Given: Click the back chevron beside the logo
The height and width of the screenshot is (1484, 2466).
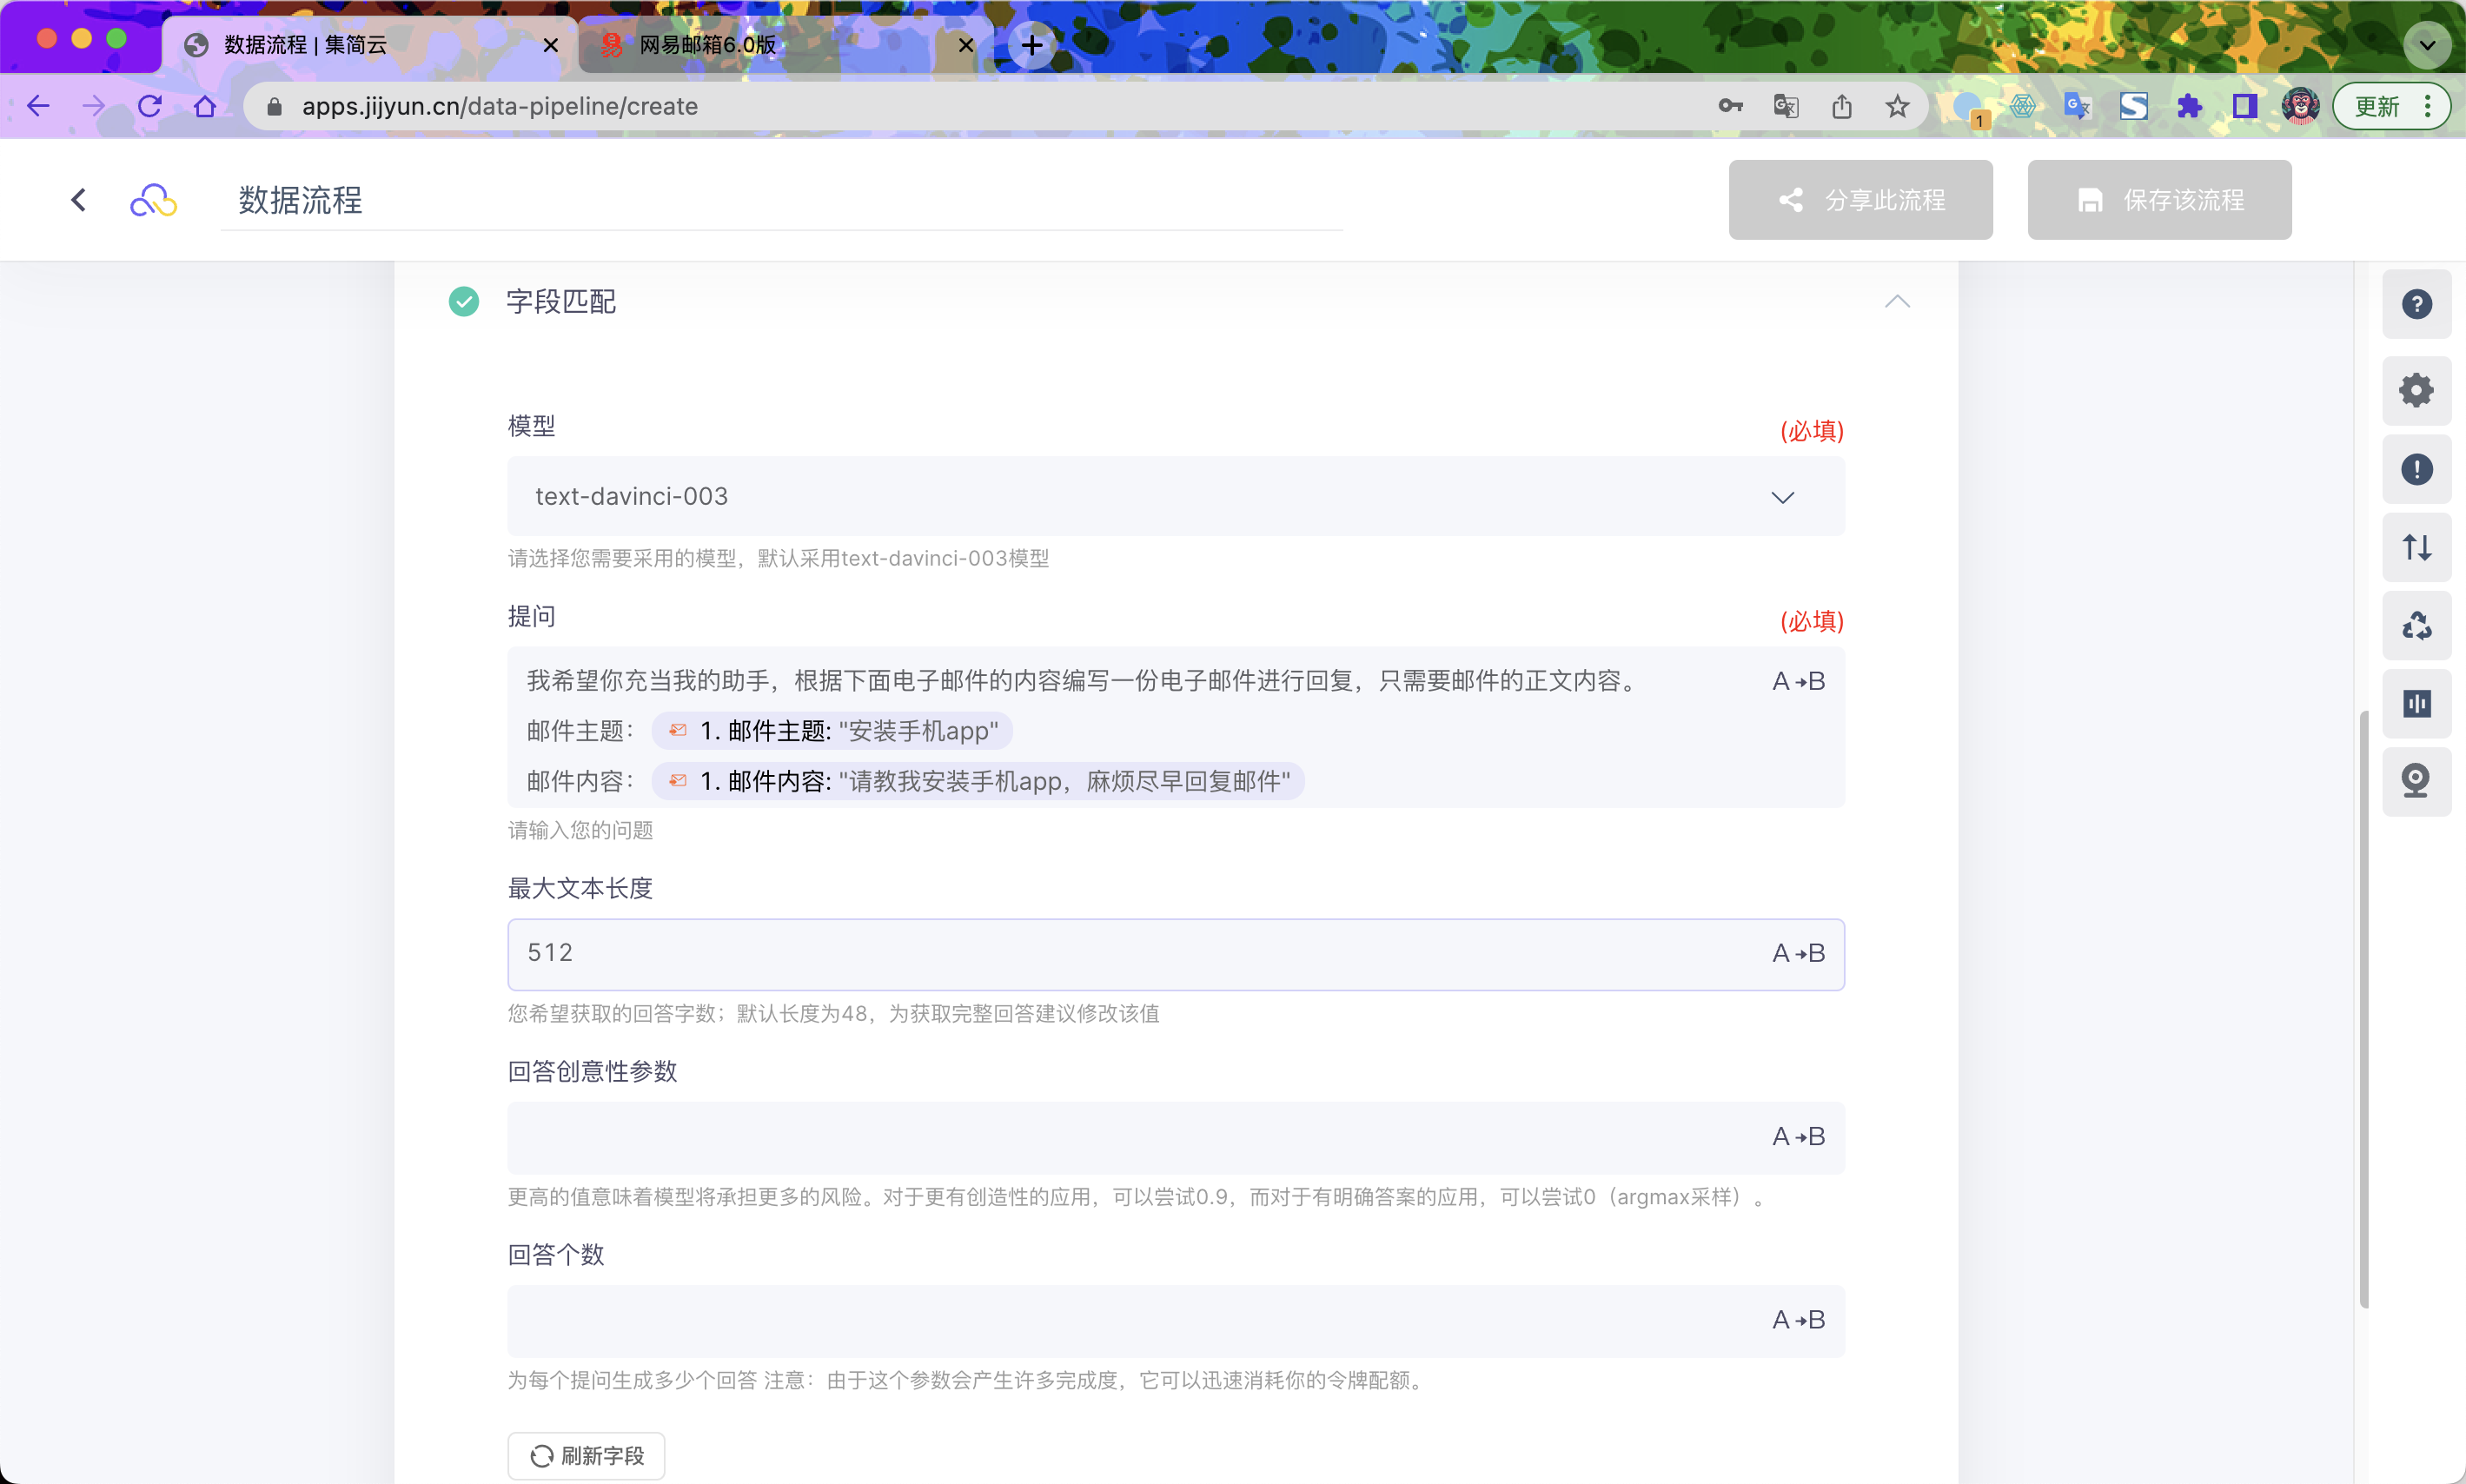Looking at the screenshot, I should point(79,200).
